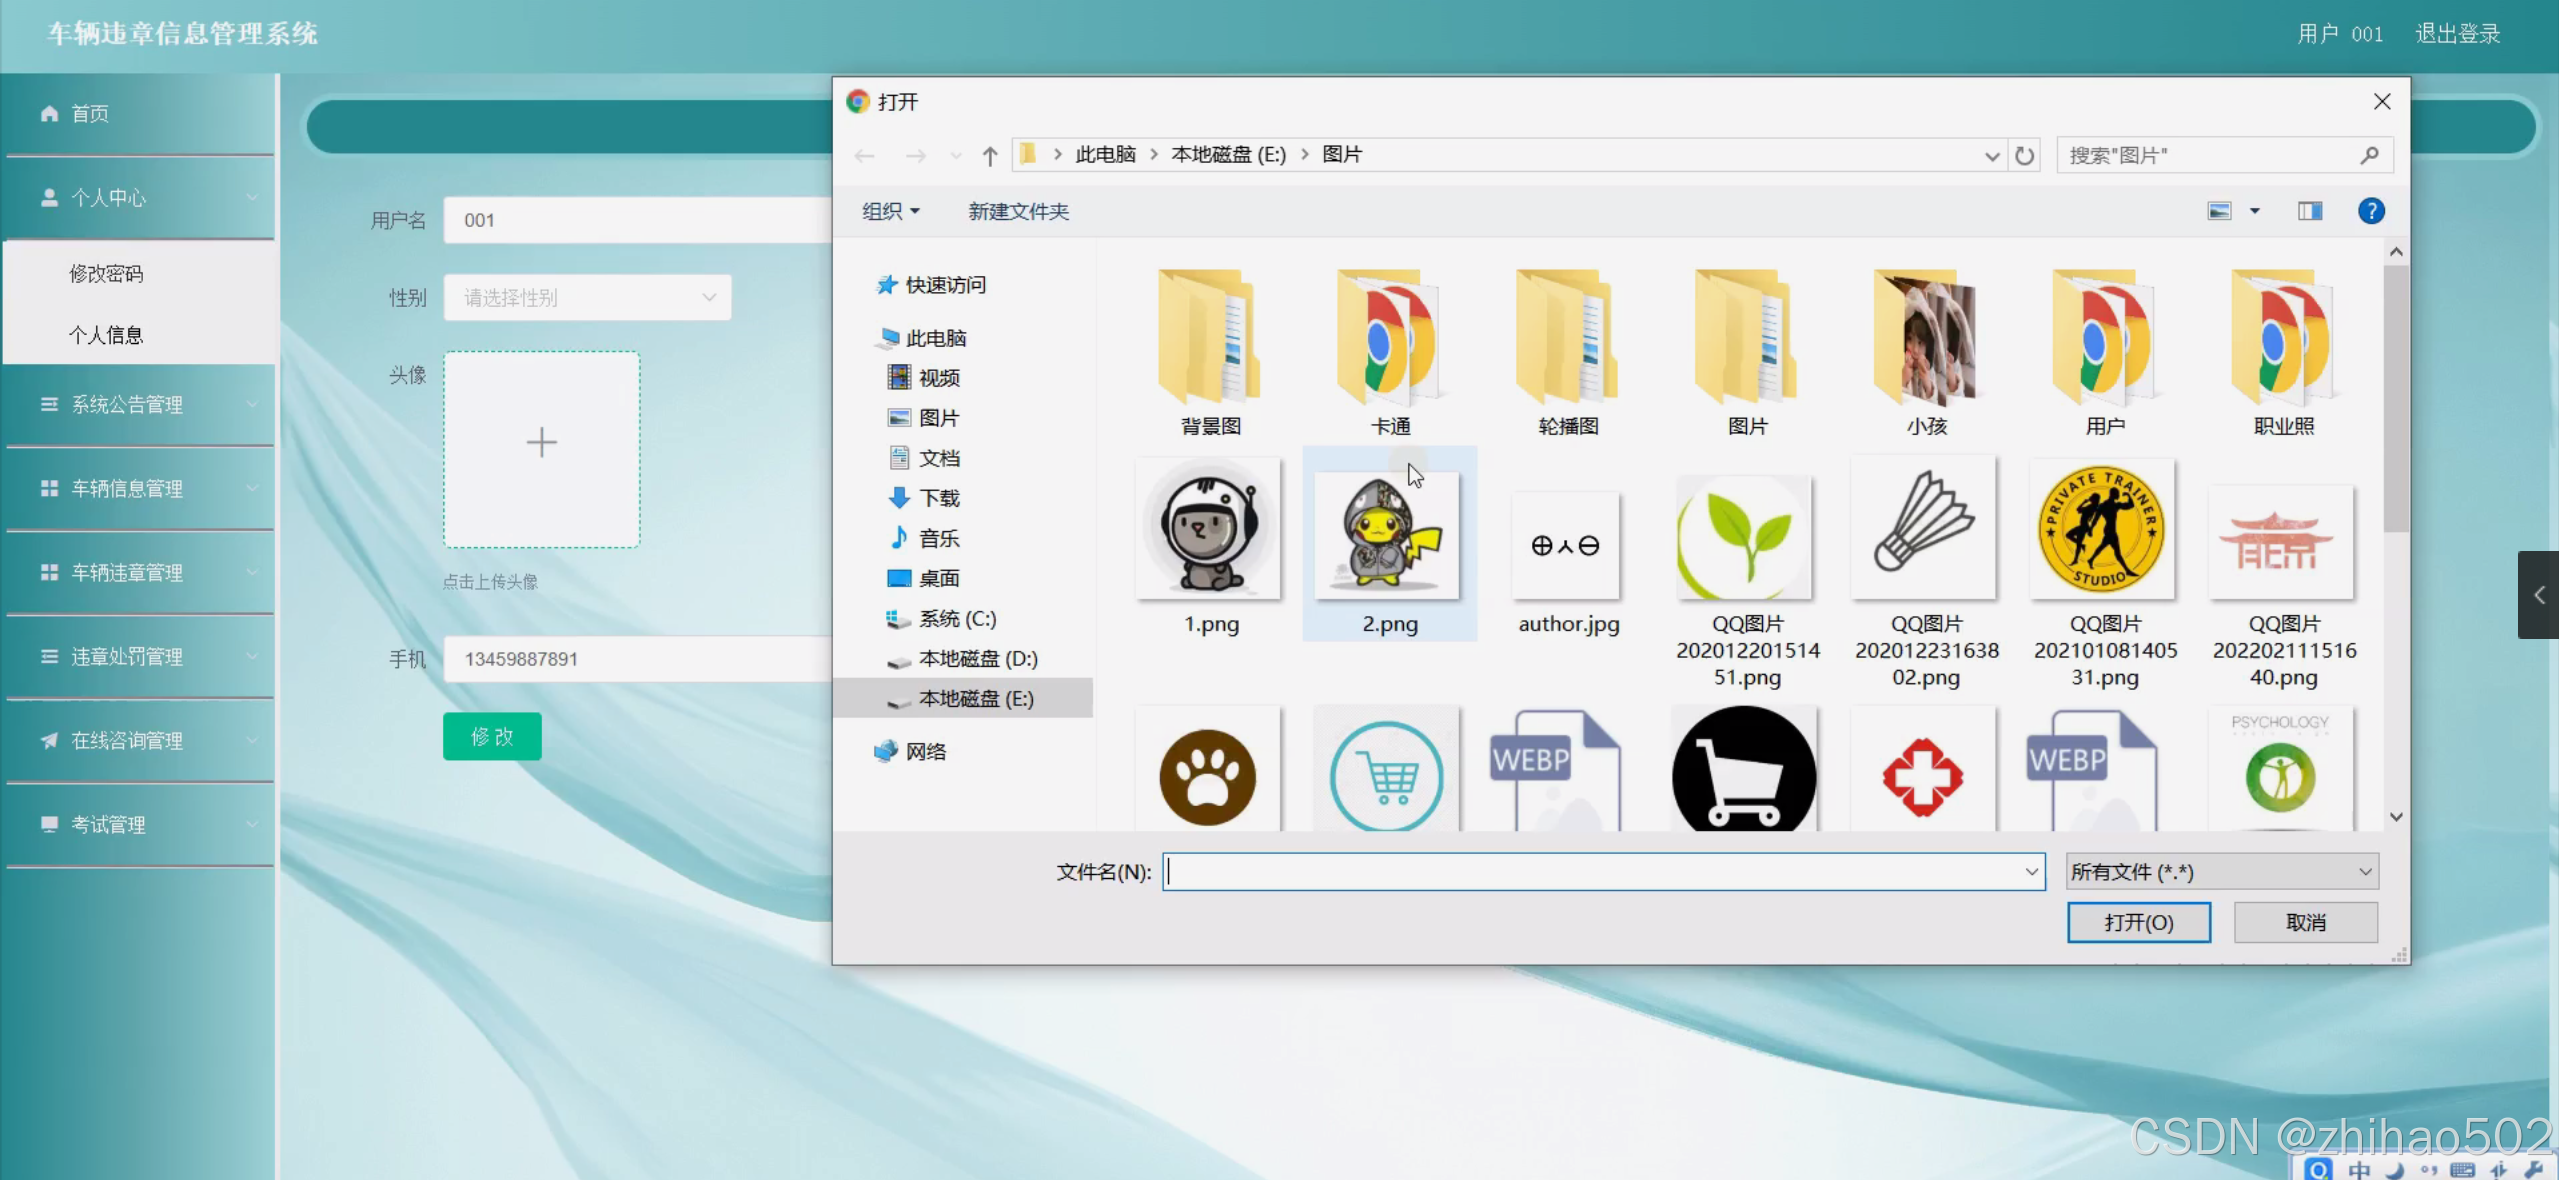Expand the 请选择性别 gender dropdown
The image size is (2559, 1180).
coord(587,298)
